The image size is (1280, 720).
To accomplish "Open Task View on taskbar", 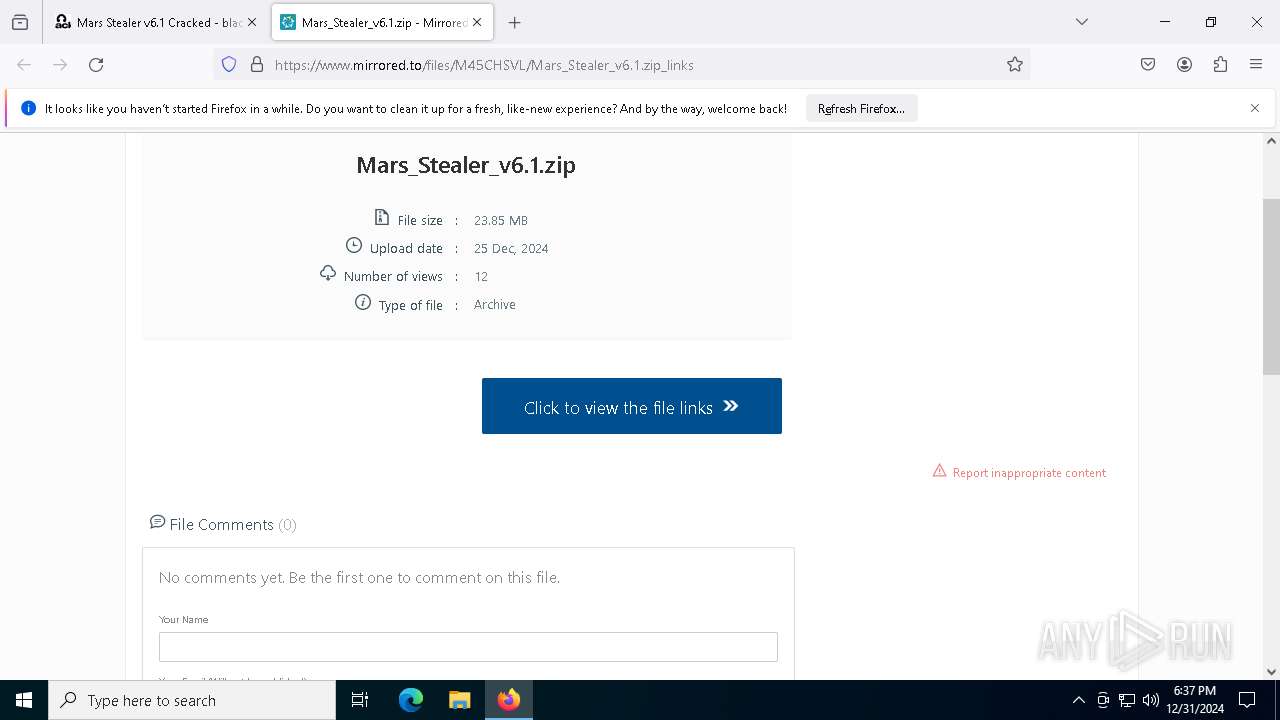I will pos(360,700).
